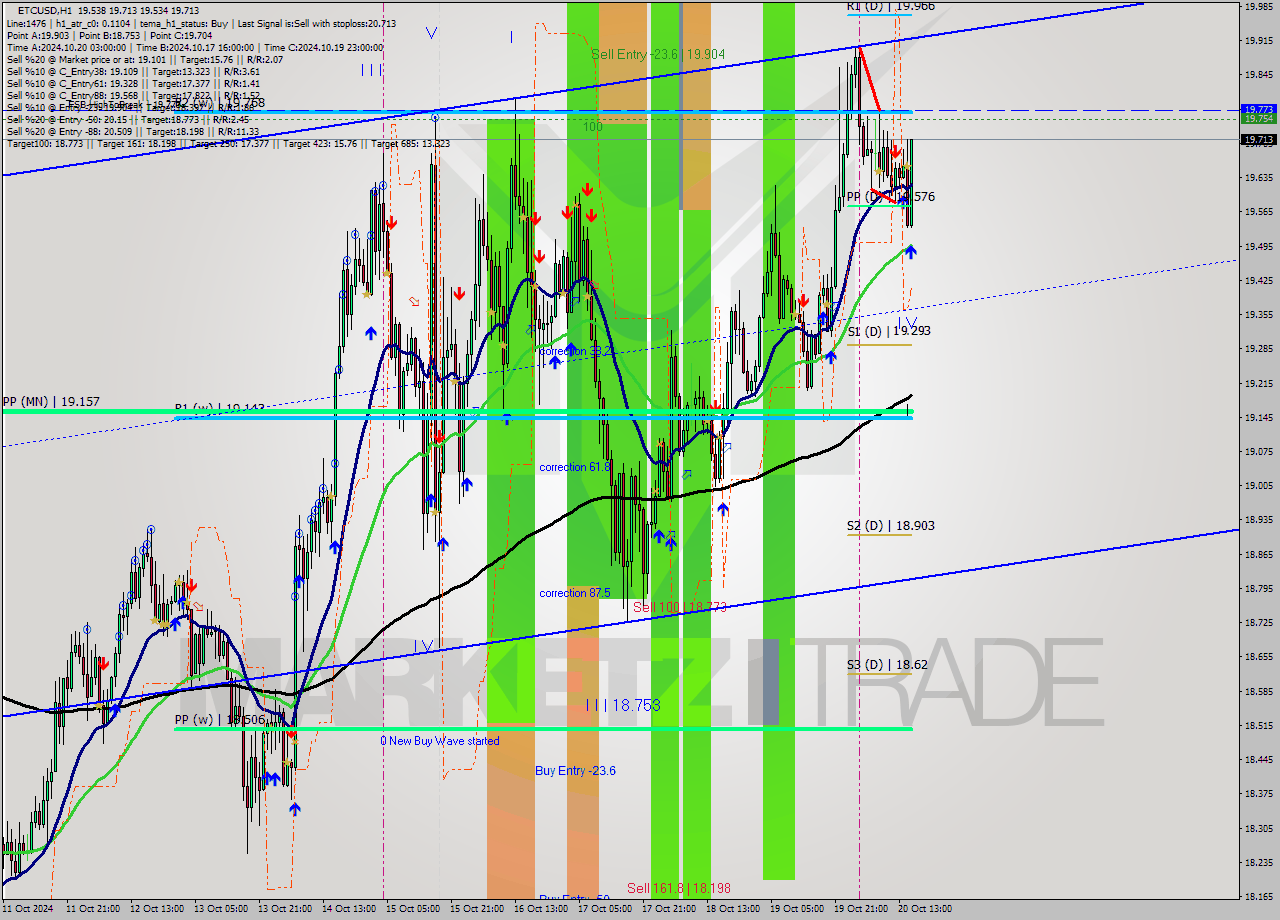Click the '16 Oct 13:00' time label
The height and width of the screenshot is (920, 1280).
539,909
